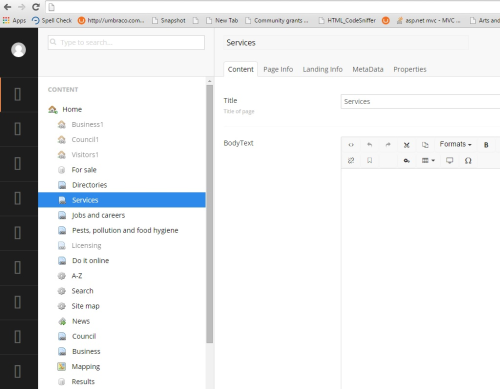The width and height of the screenshot is (500, 389).
Task: Select the Visitors1 tree node
Action: (x=85, y=155)
